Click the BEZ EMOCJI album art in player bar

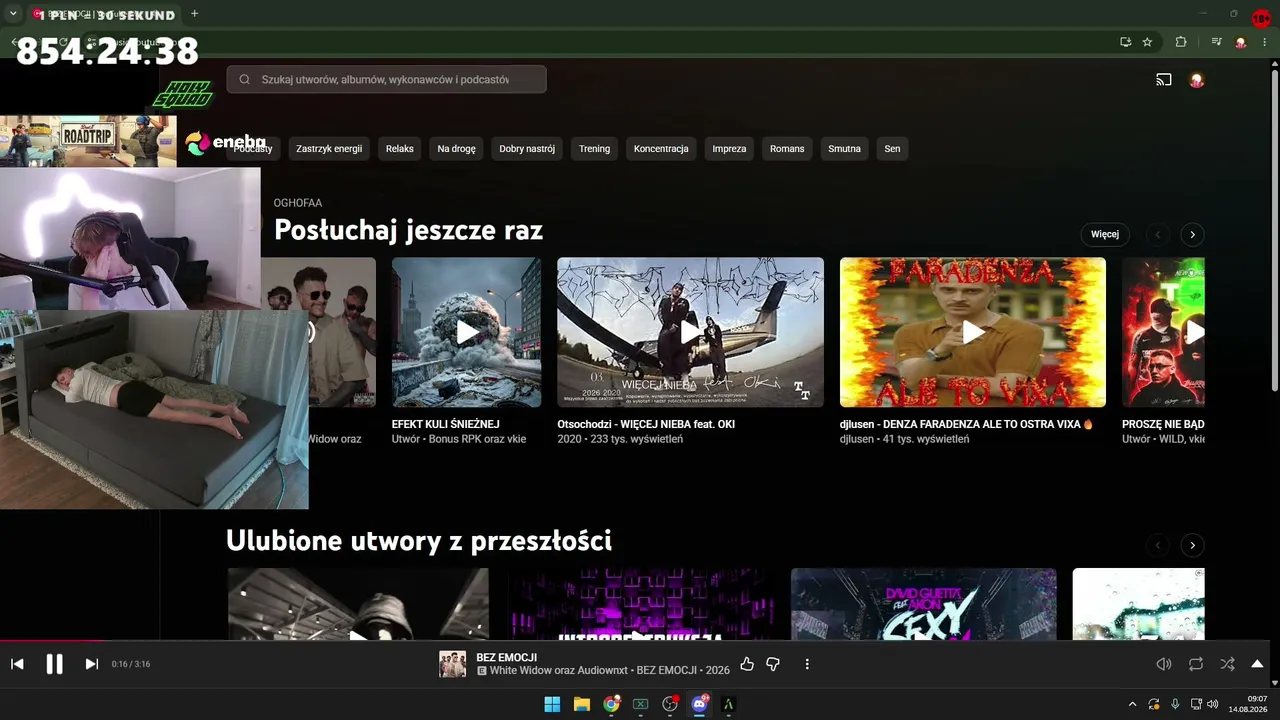click(x=453, y=664)
